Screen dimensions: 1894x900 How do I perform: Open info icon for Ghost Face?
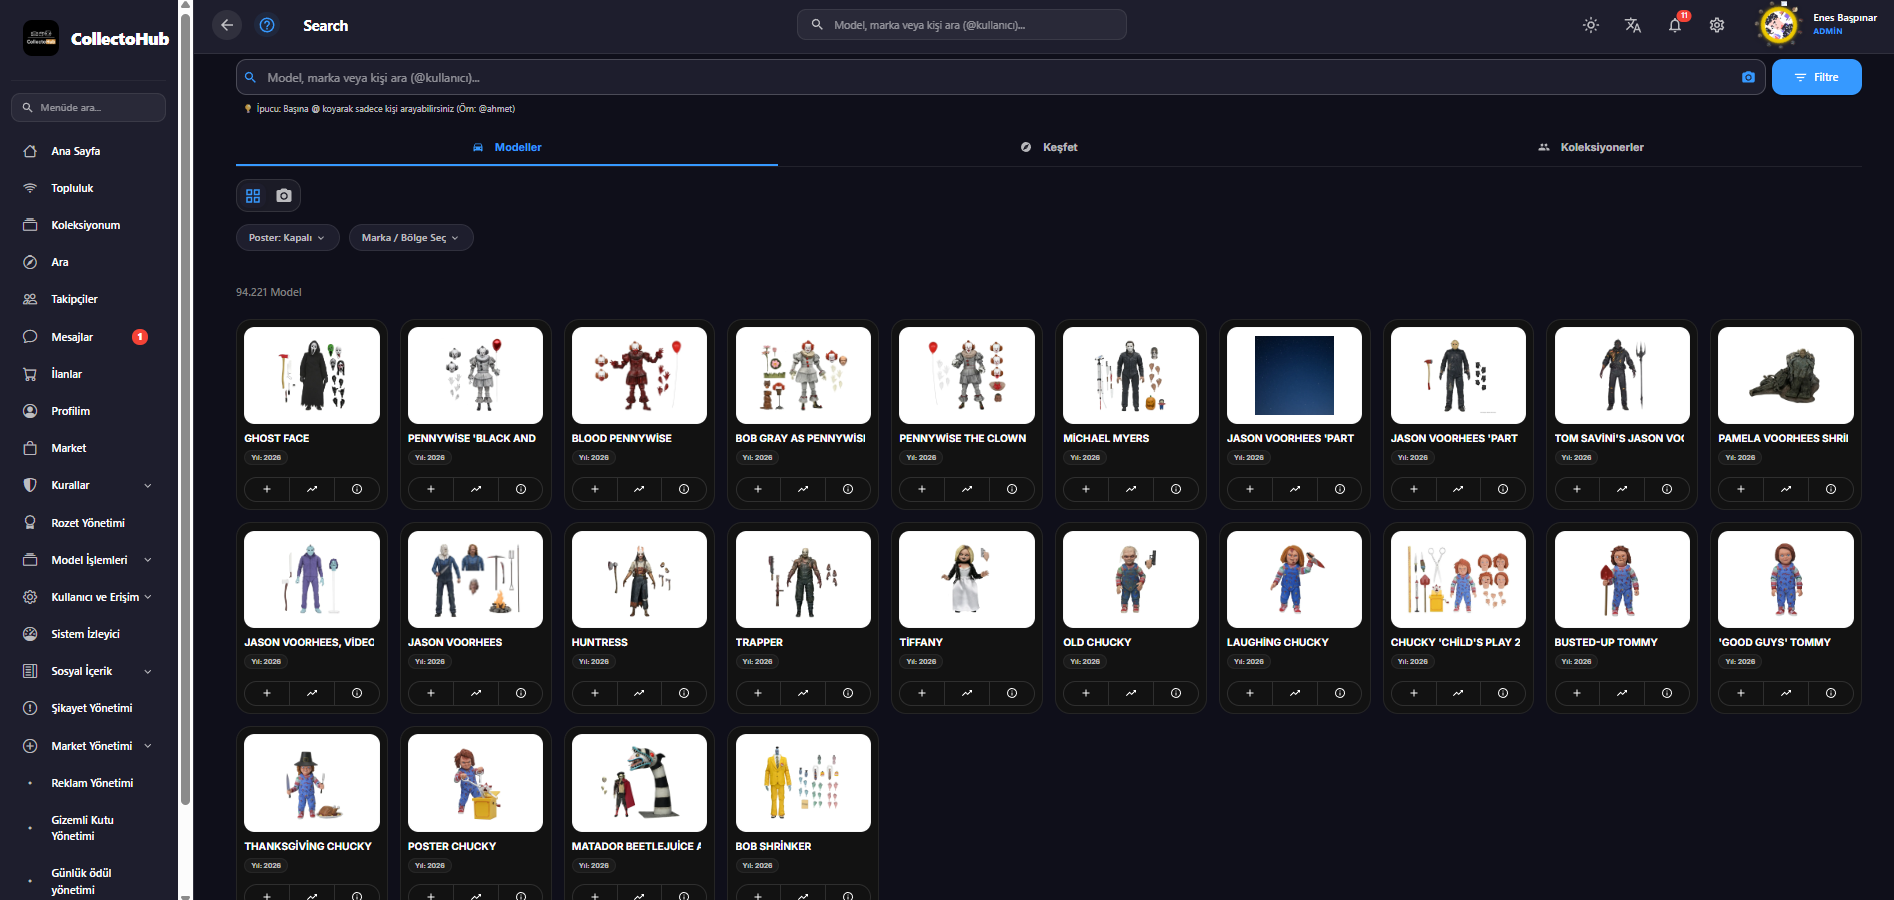pyautogui.click(x=357, y=489)
